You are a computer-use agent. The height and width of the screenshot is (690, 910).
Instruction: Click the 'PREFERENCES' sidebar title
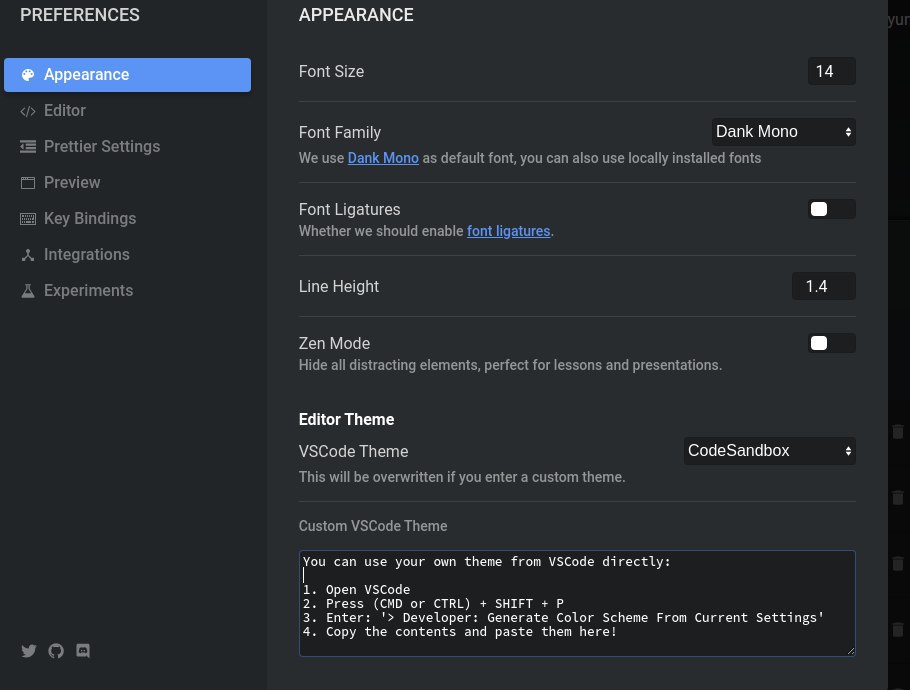(x=80, y=15)
